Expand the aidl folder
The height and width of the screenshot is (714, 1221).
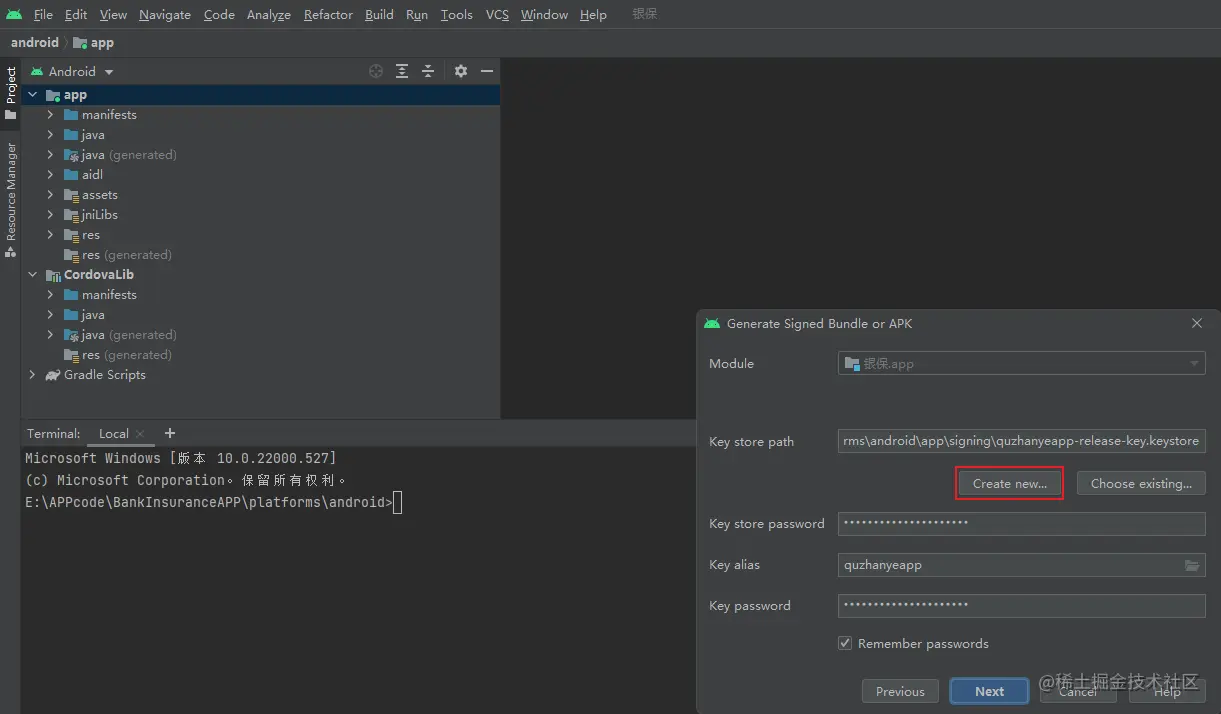click(x=50, y=175)
